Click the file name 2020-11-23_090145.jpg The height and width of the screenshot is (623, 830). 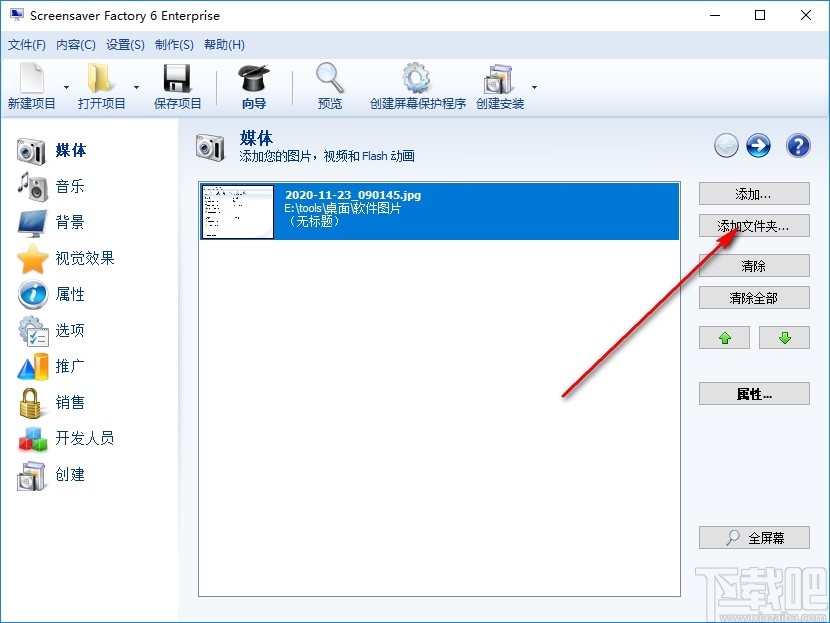(353, 195)
